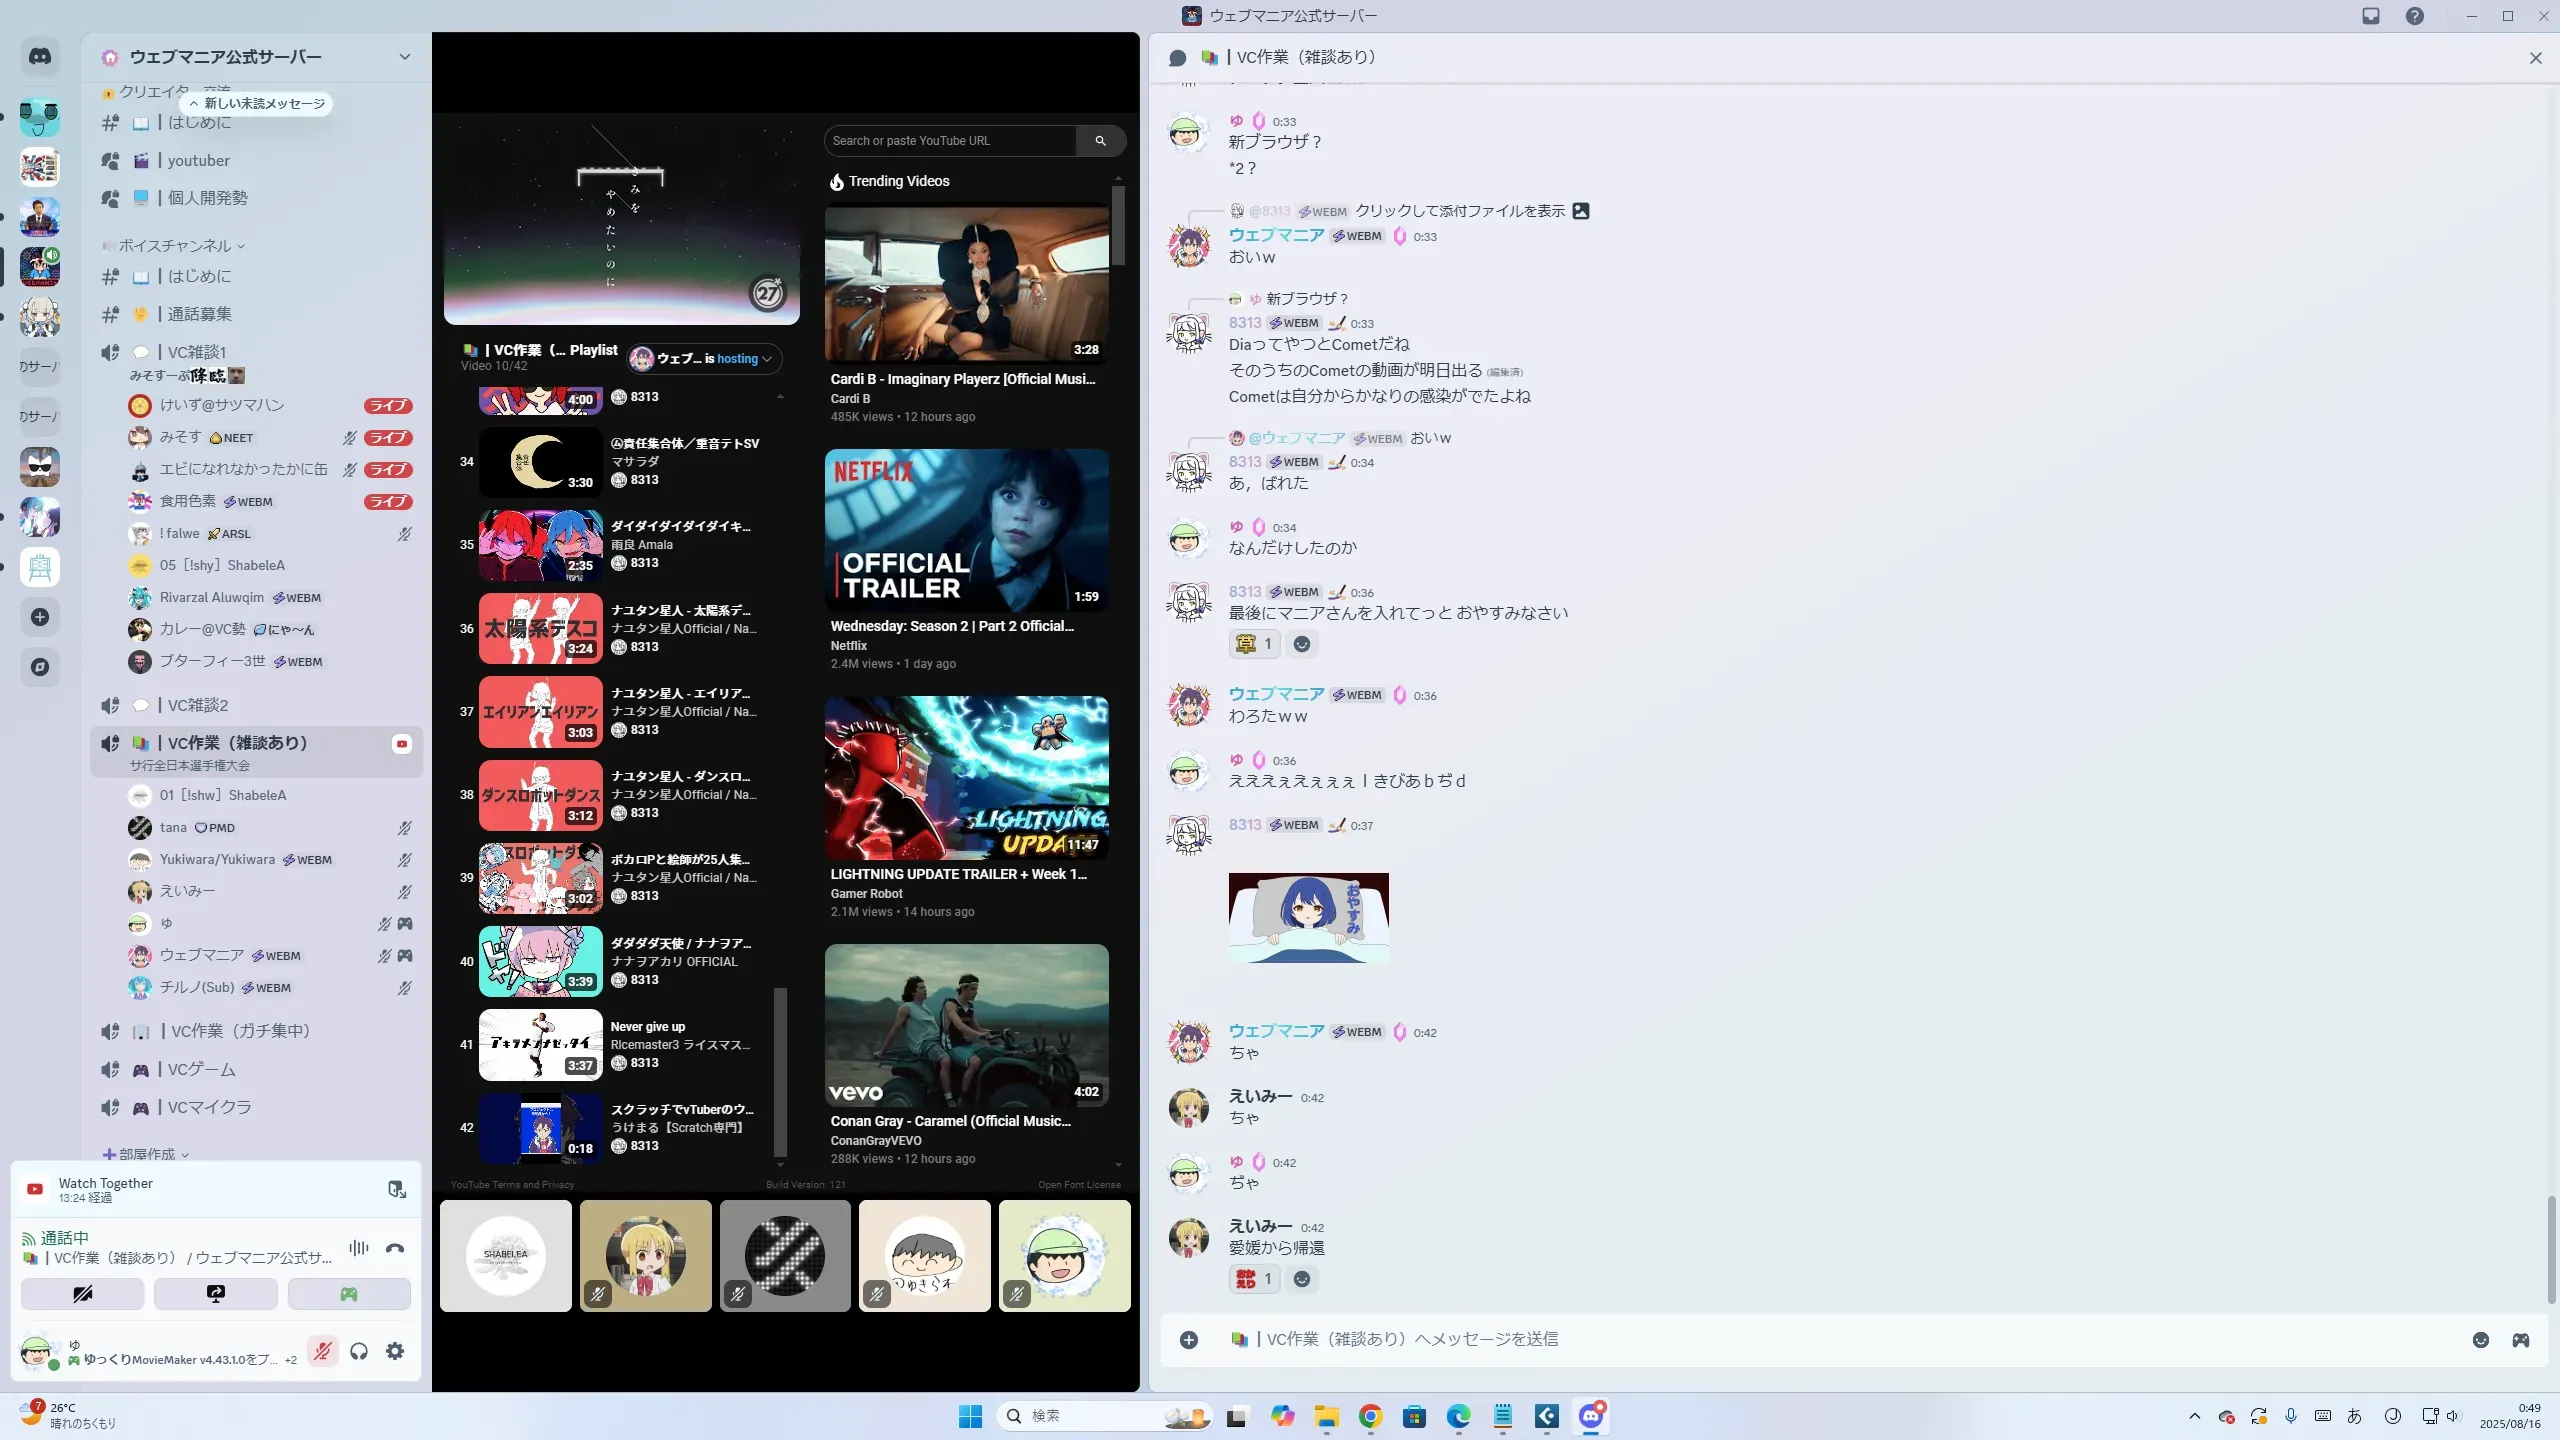Jump to 新しい未読メッセージ
Screen dimensions: 2560x1440
pos(257,104)
